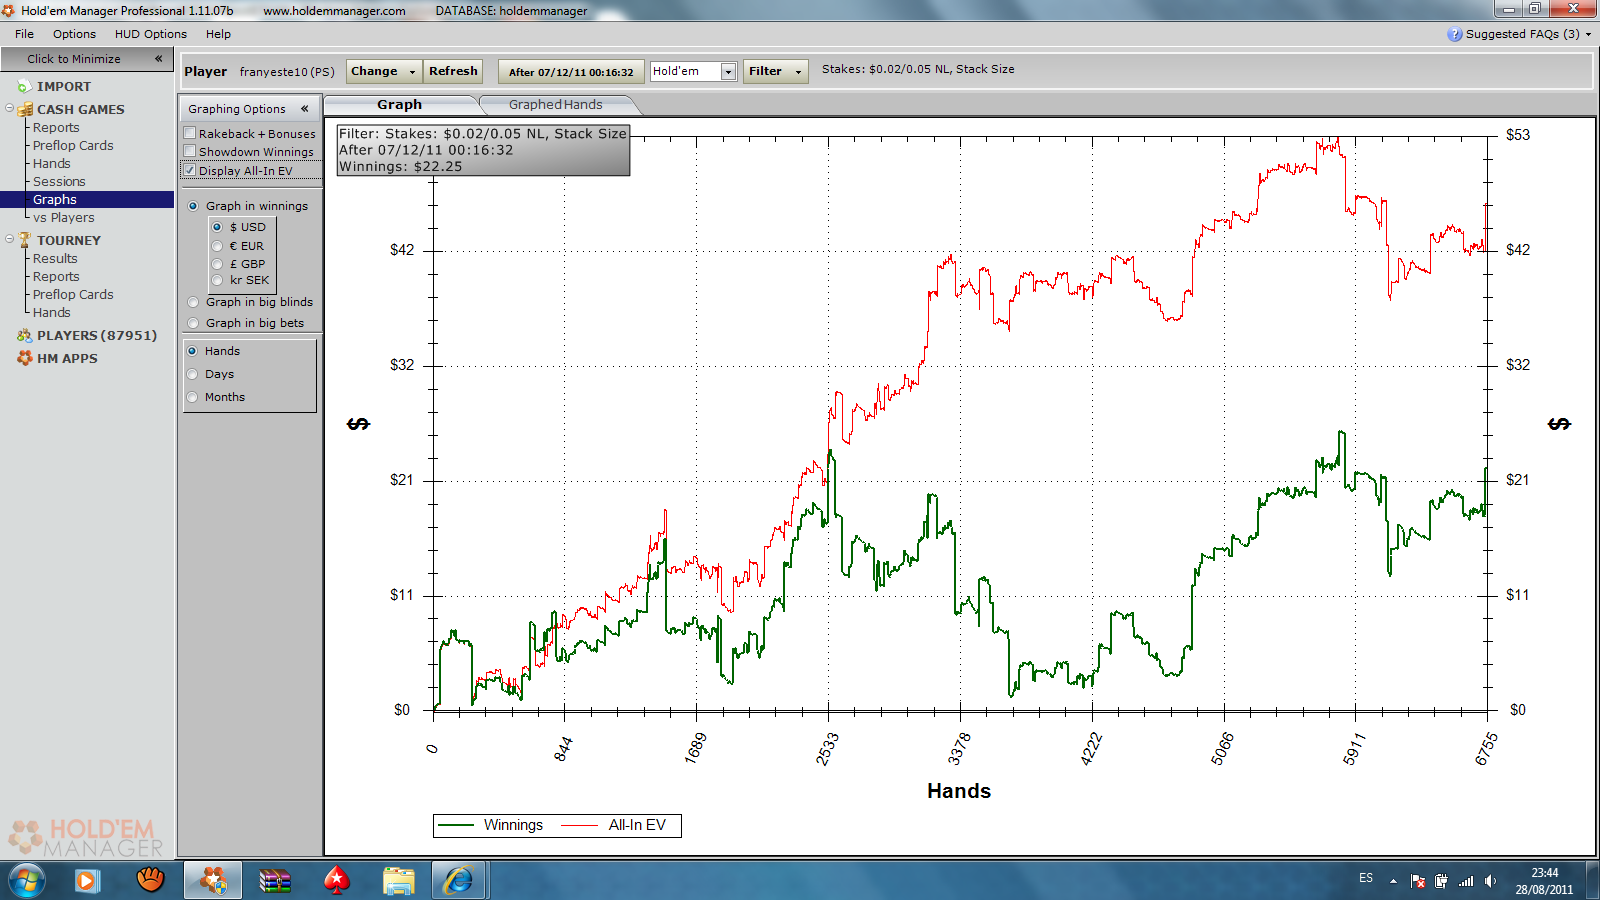Open the Filter dropdown button
This screenshot has height=900, width=1600.
[775, 71]
